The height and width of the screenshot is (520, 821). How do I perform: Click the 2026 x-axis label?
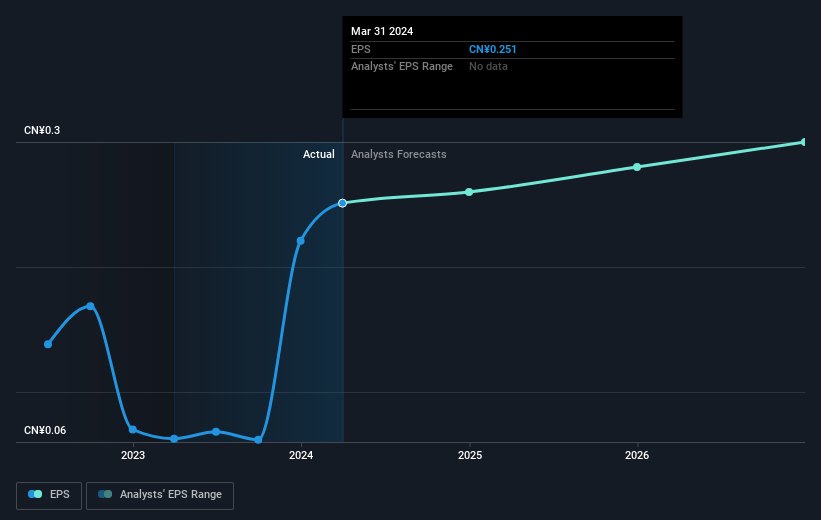pos(637,456)
